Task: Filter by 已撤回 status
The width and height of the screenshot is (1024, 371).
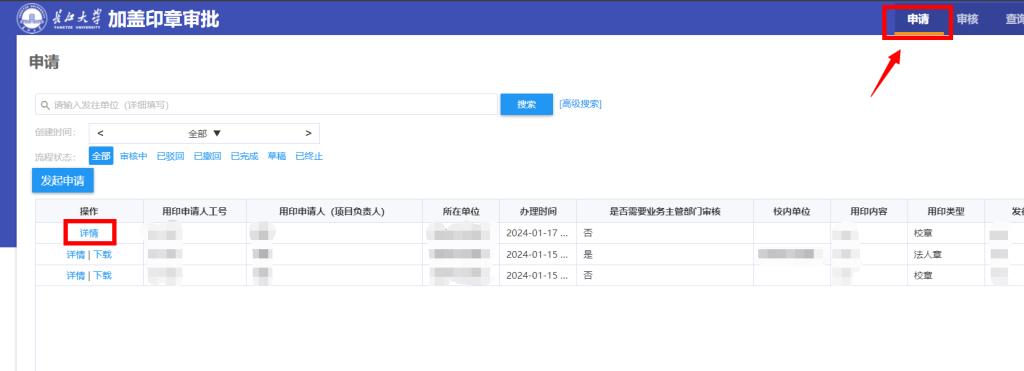Action: tap(207, 156)
